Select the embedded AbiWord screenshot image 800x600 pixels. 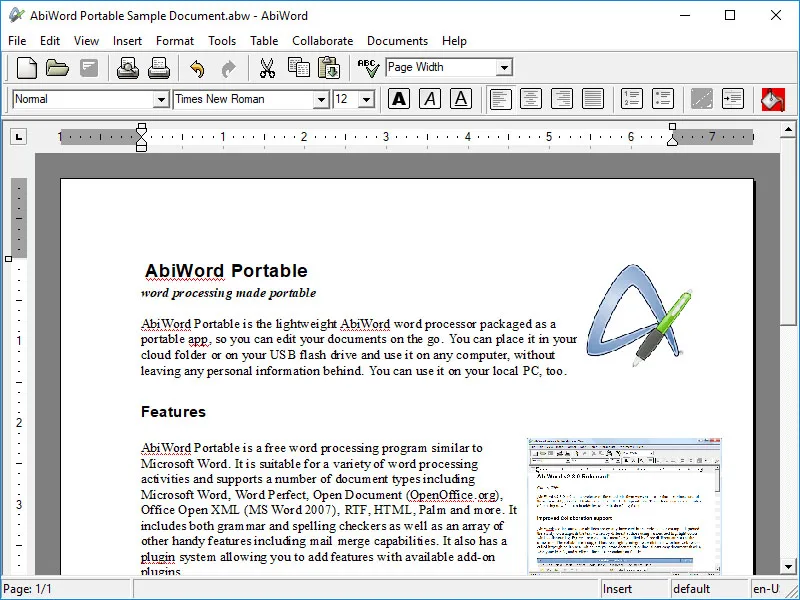tap(624, 506)
